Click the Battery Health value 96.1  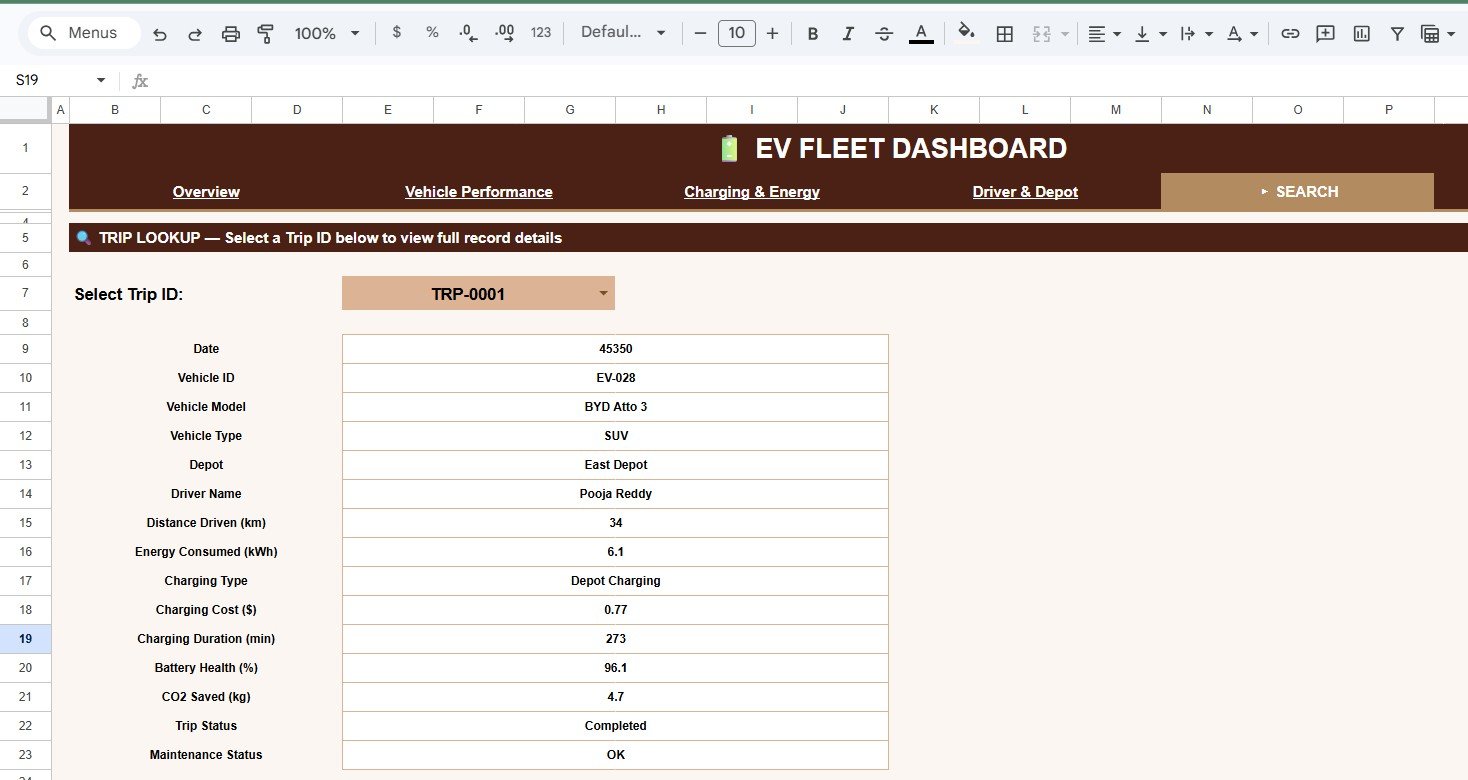615,668
